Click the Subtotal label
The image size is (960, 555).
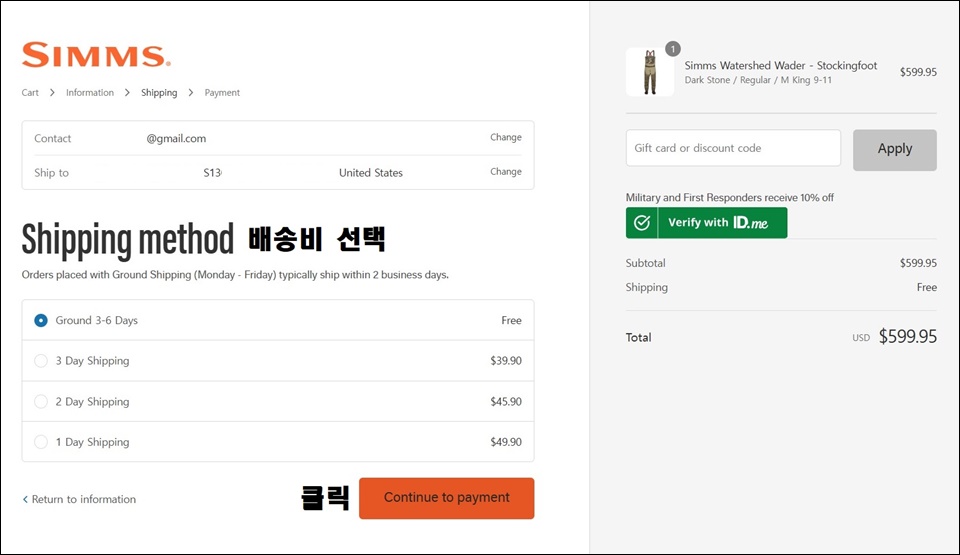click(x=645, y=263)
